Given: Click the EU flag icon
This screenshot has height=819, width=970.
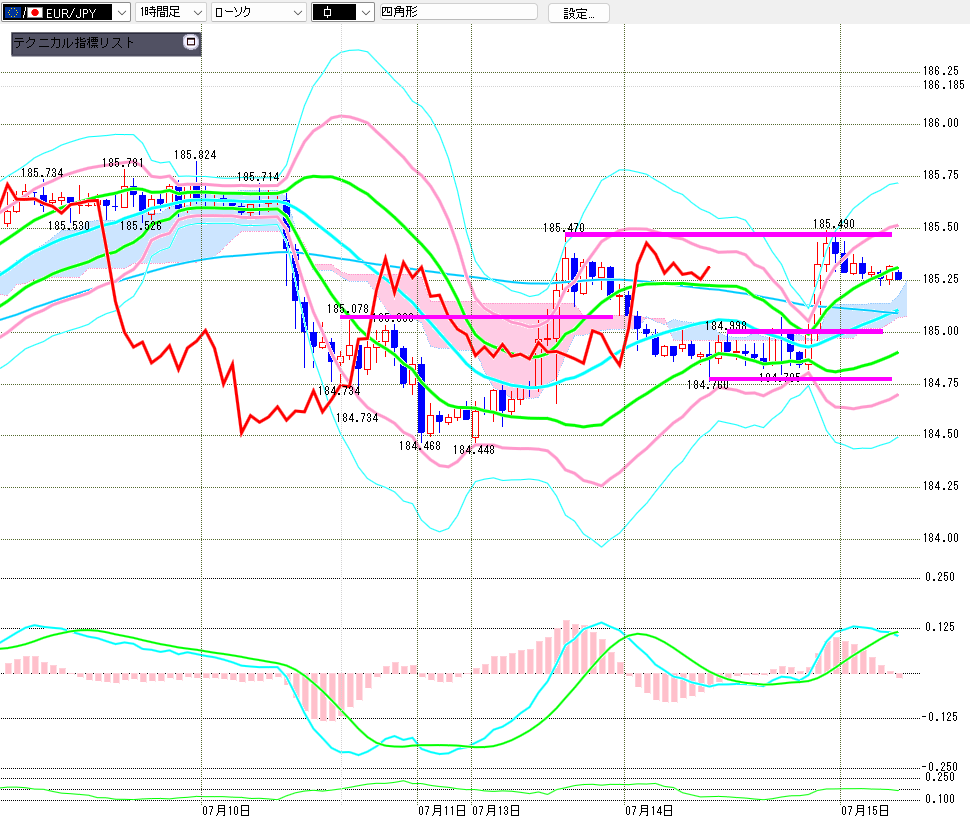Looking at the screenshot, I should click(12, 12).
